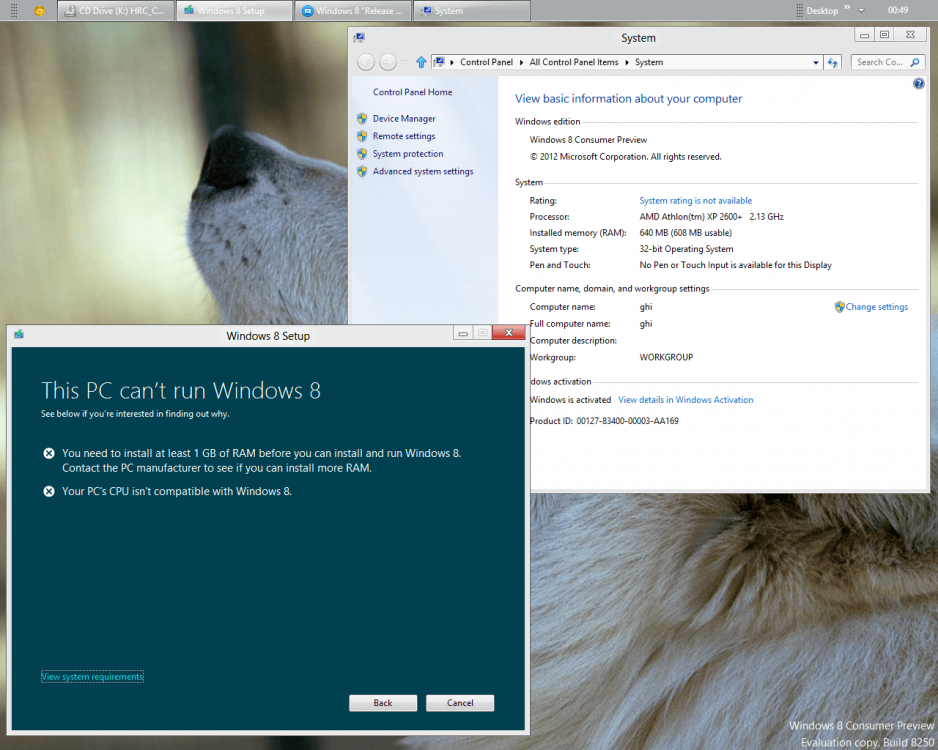
Task: Open System protection link
Action: pos(408,154)
